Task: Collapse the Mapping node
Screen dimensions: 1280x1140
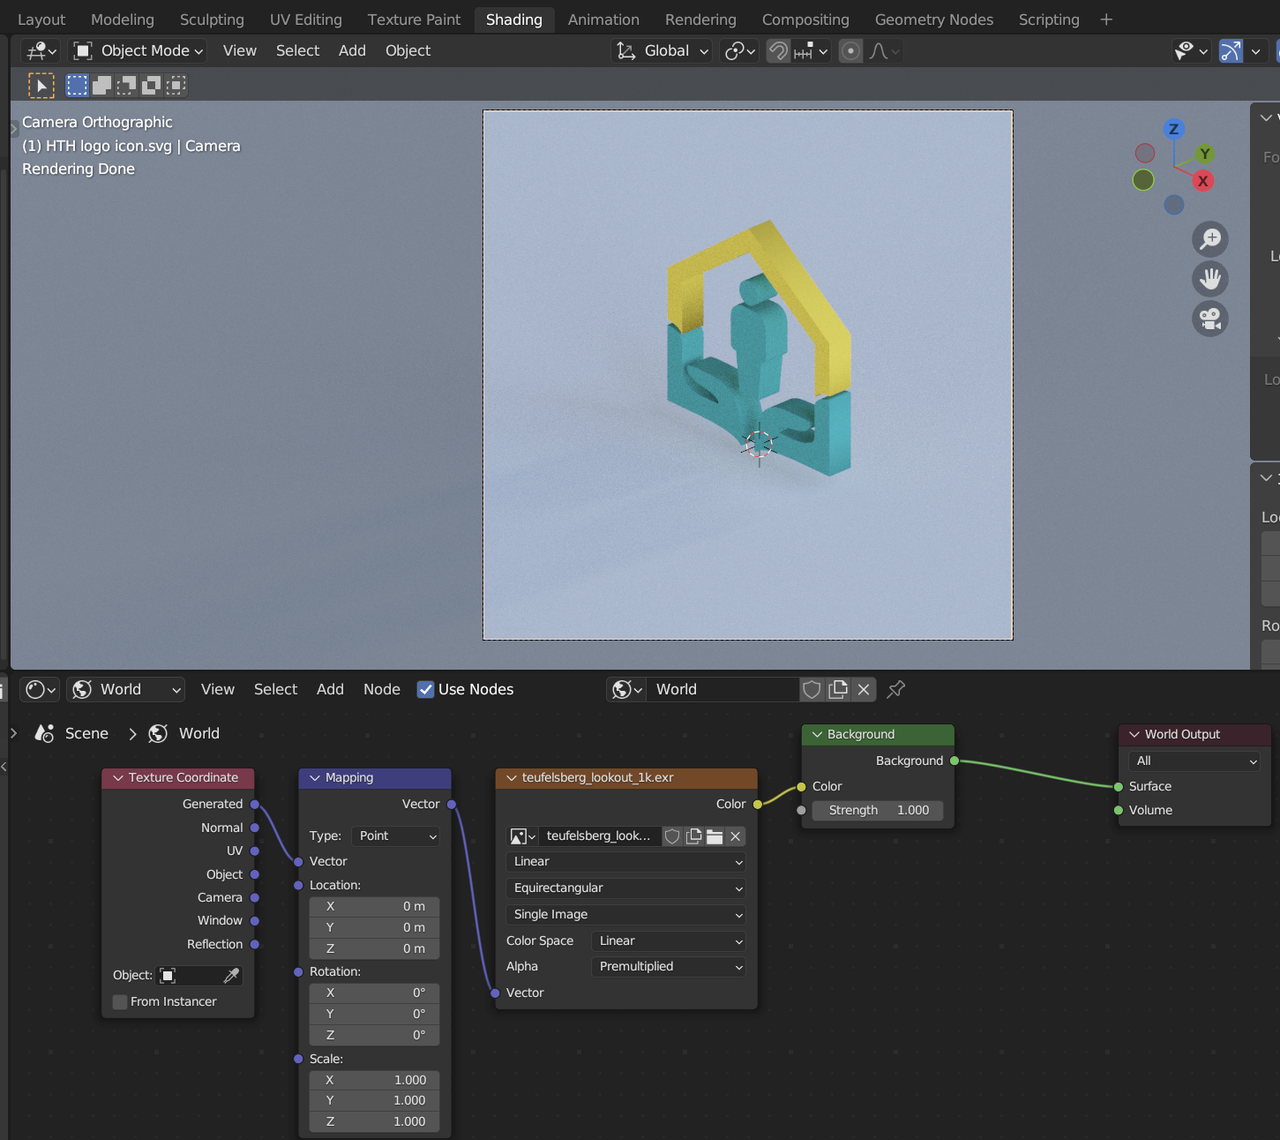Action: pos(315,778)
